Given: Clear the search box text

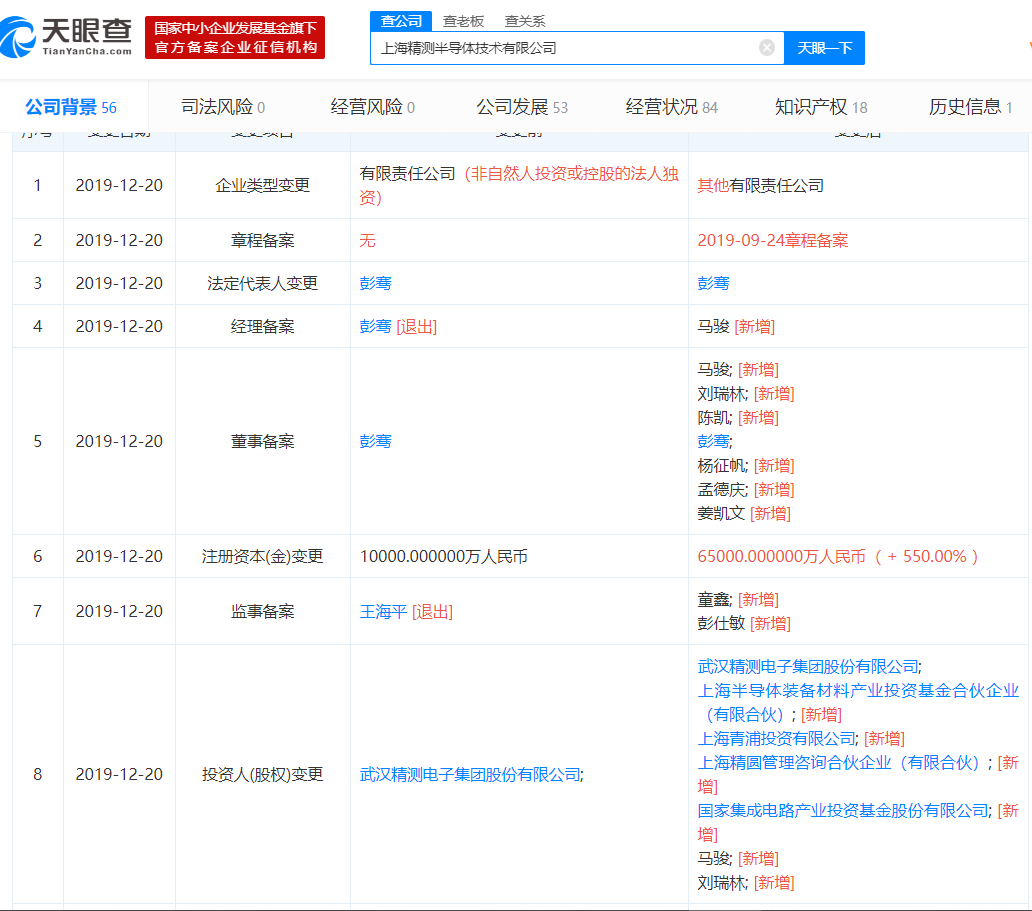Looking at the screenshot, I should pos(767,48).
